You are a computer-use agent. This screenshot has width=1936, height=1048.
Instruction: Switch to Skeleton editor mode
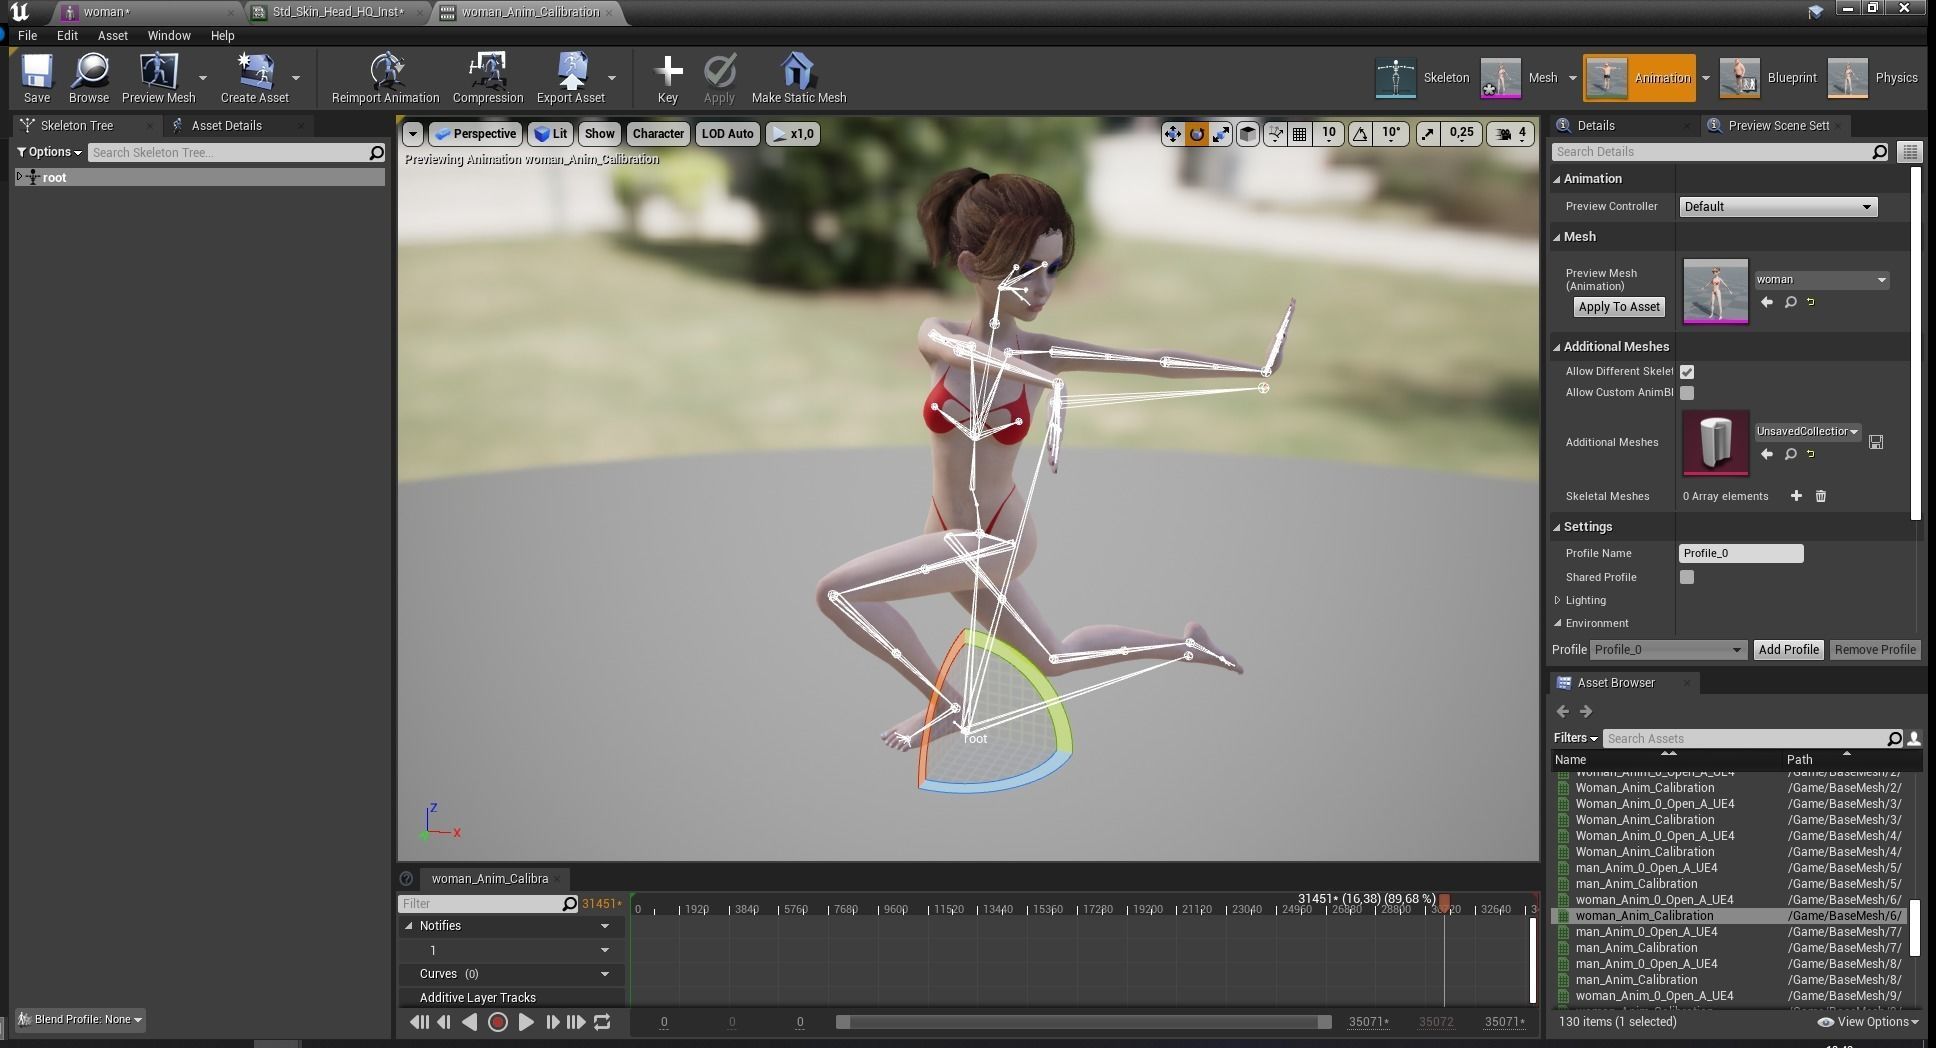[1423, 78]
